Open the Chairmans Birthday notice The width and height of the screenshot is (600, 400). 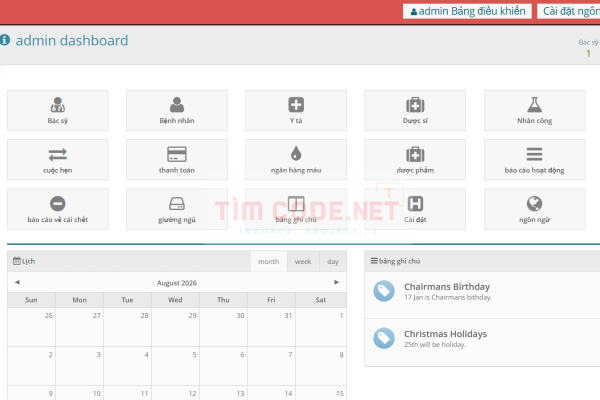point(447,287)
